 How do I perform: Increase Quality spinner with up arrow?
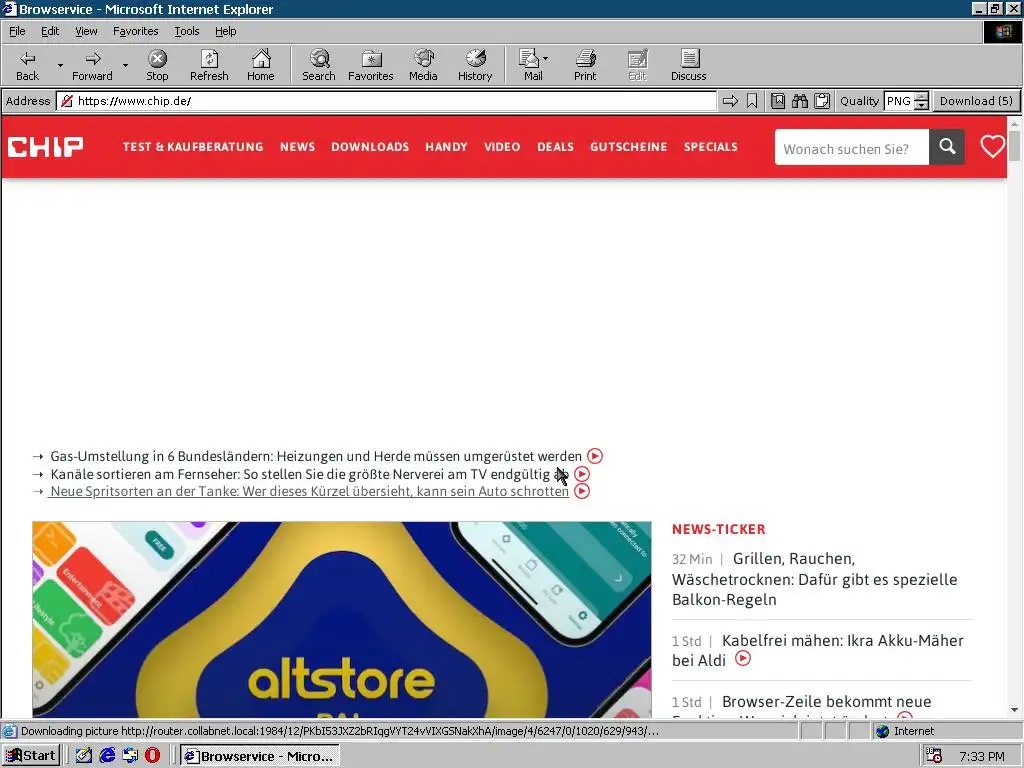921,97
